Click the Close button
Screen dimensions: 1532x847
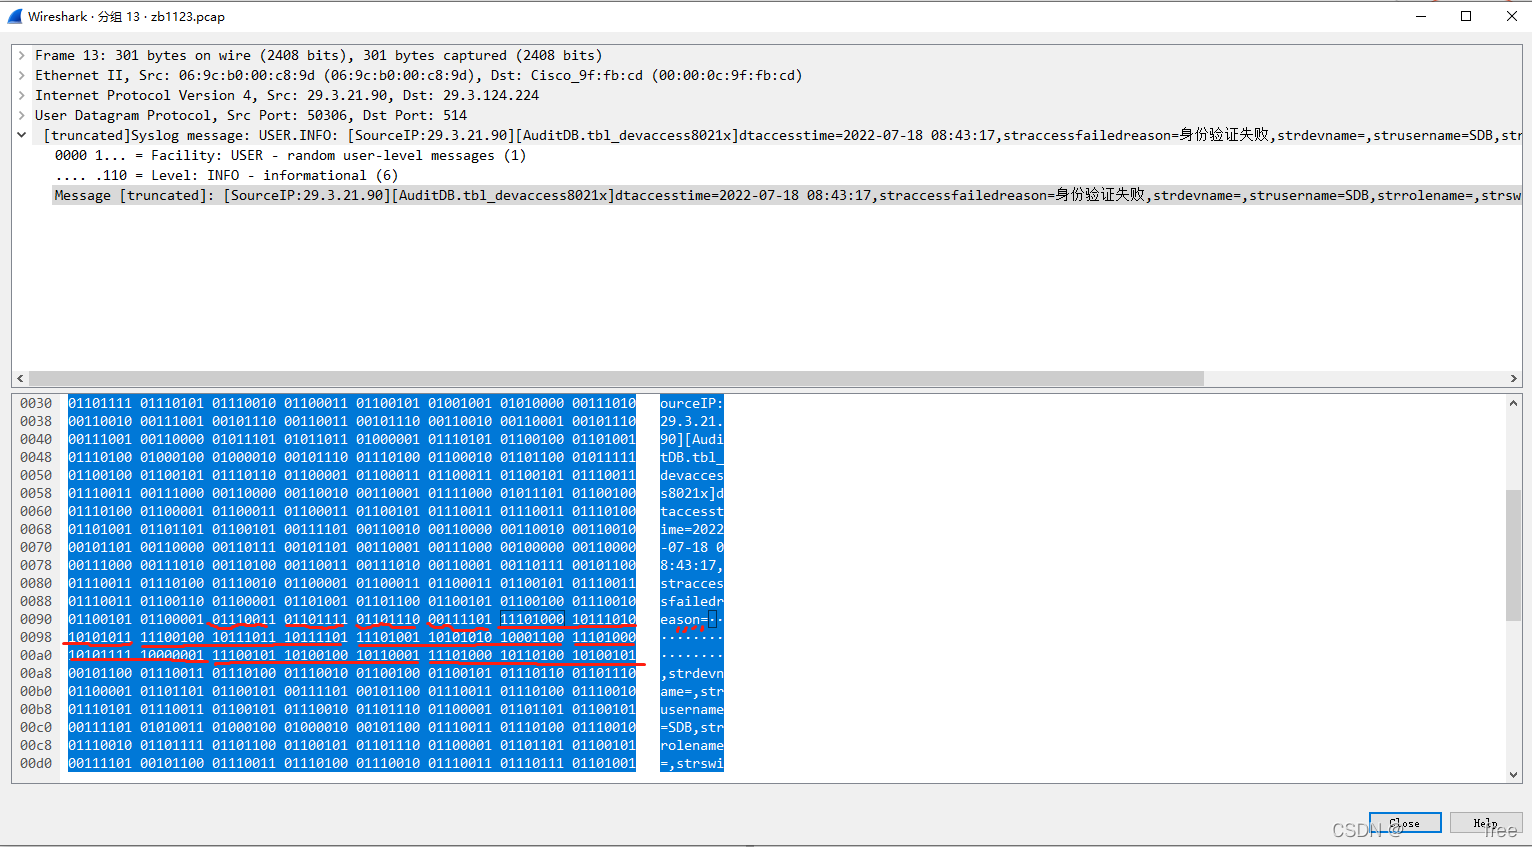click(x=1405, y=823)
